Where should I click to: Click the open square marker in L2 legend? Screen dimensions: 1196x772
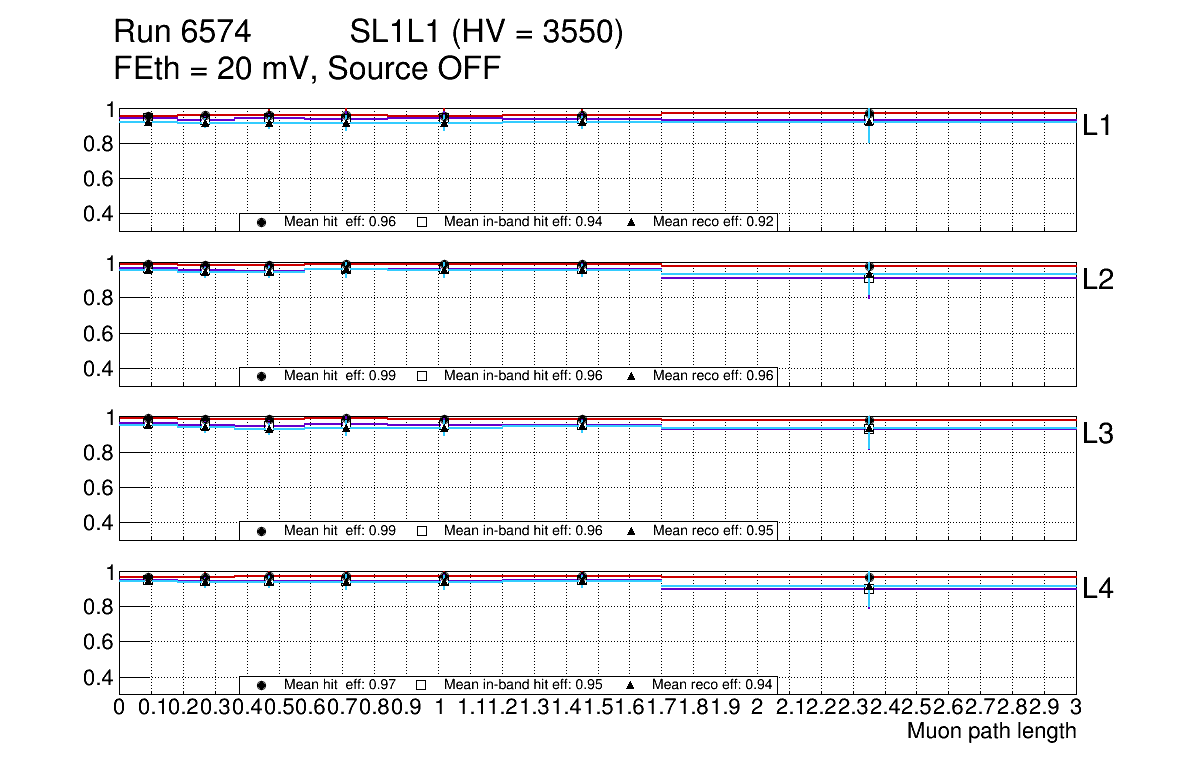click(x=422, y=377)
